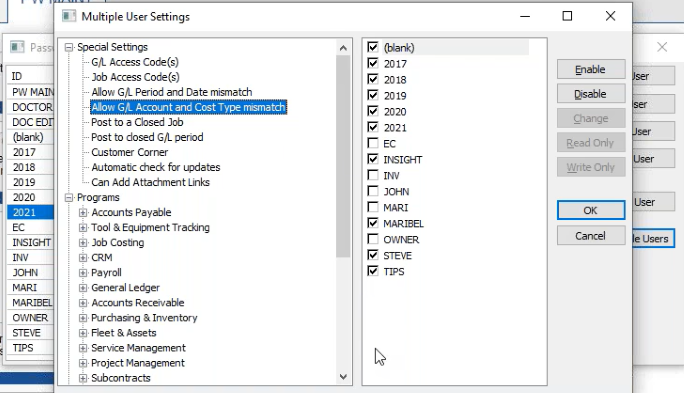This screenshot has width=684, height=393.
Task: Check the JOHN user checkbox
Action: coord(373,191)
